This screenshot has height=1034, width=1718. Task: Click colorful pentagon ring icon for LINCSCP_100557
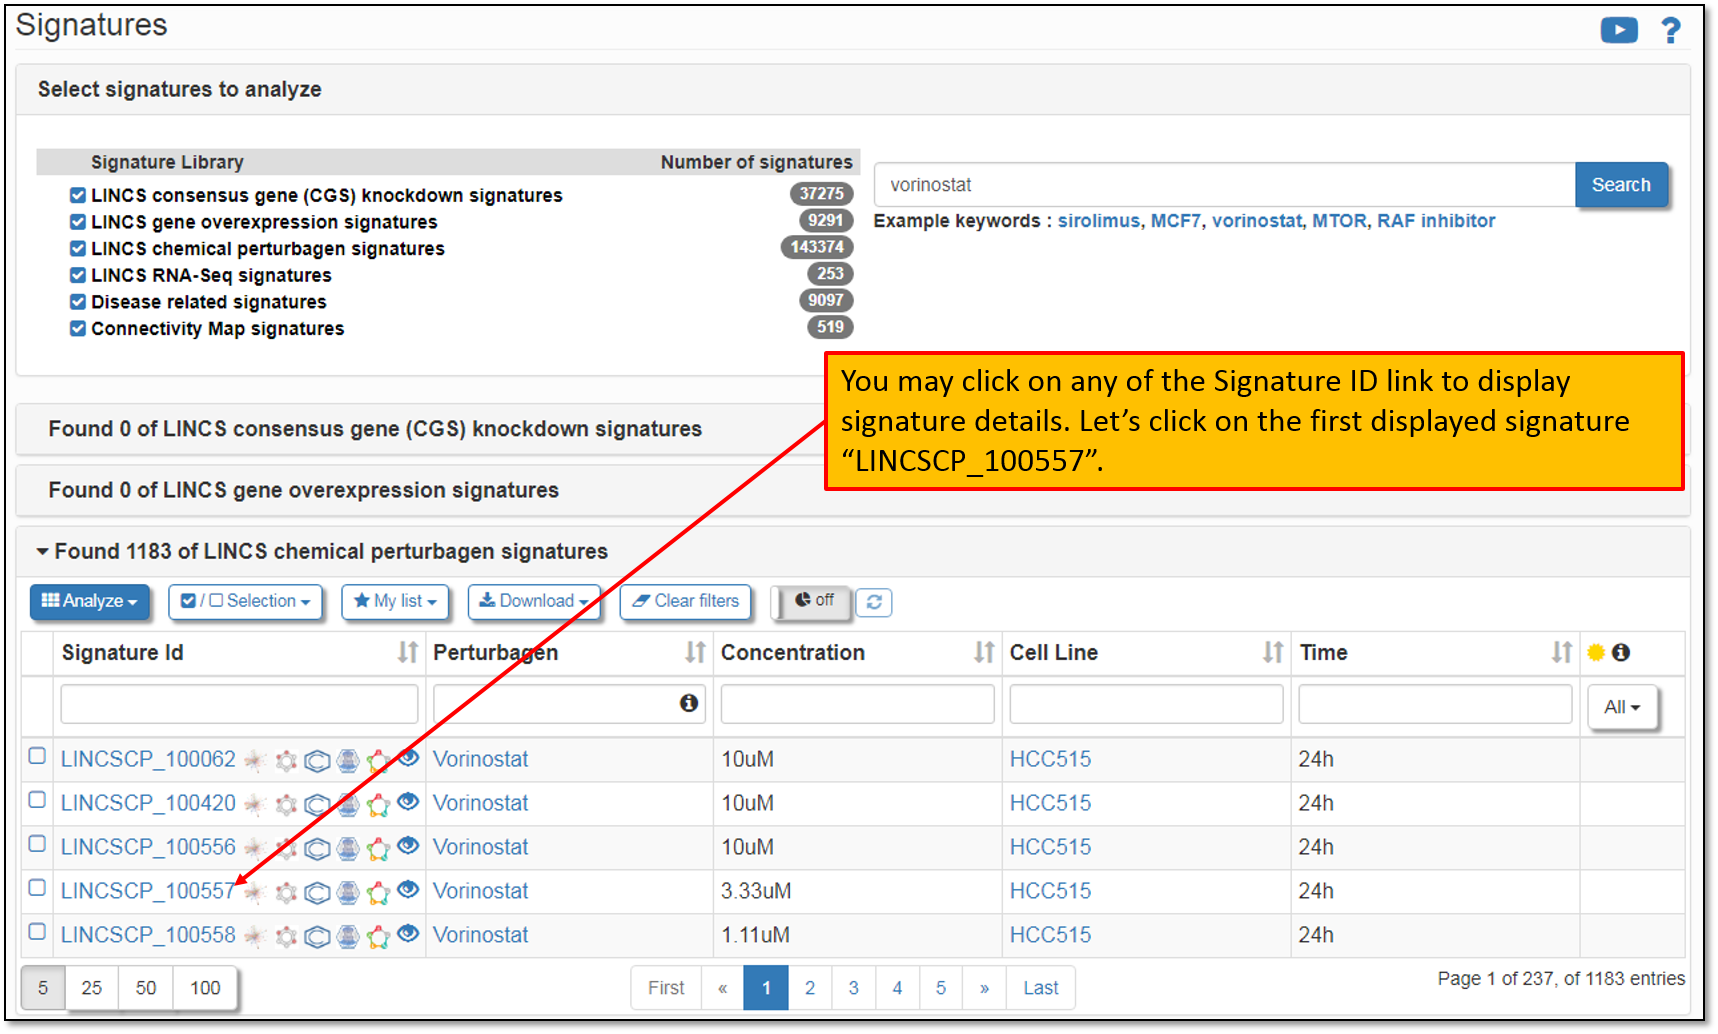point(378,893)
